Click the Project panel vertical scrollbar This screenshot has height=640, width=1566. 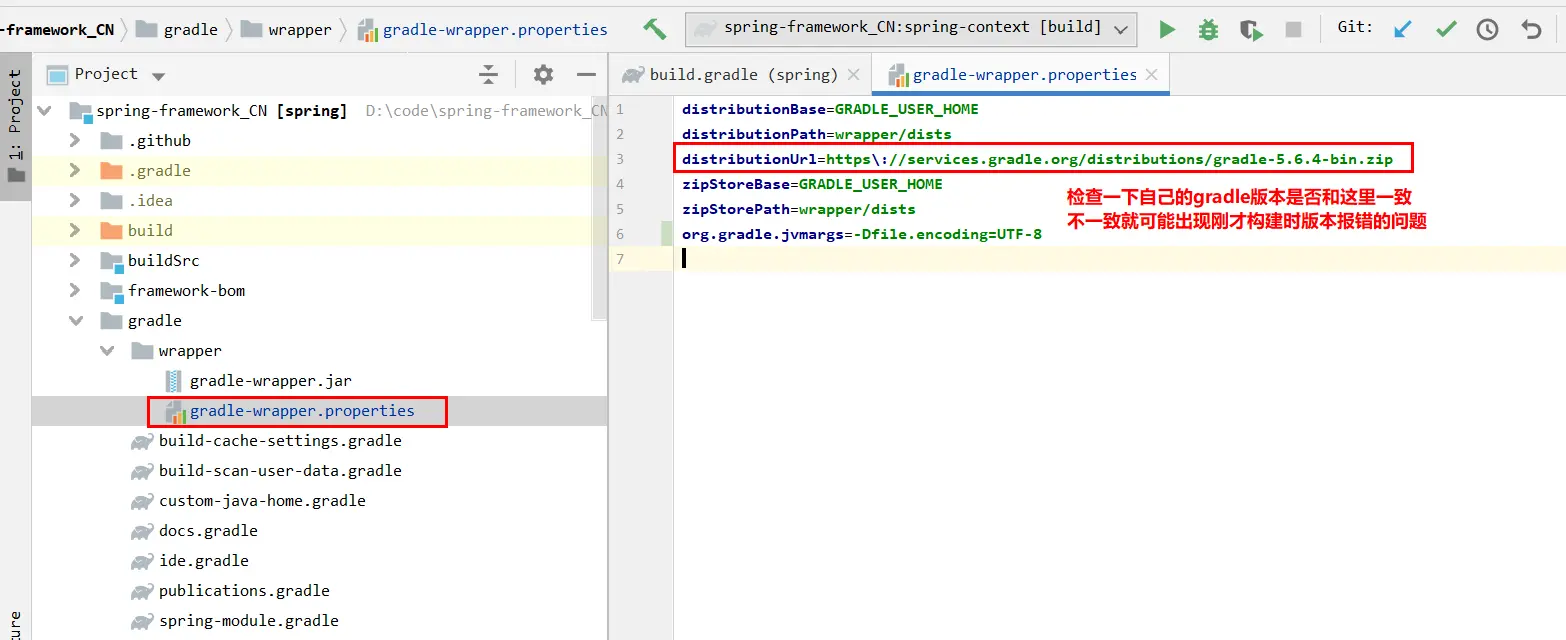(600, 208)
